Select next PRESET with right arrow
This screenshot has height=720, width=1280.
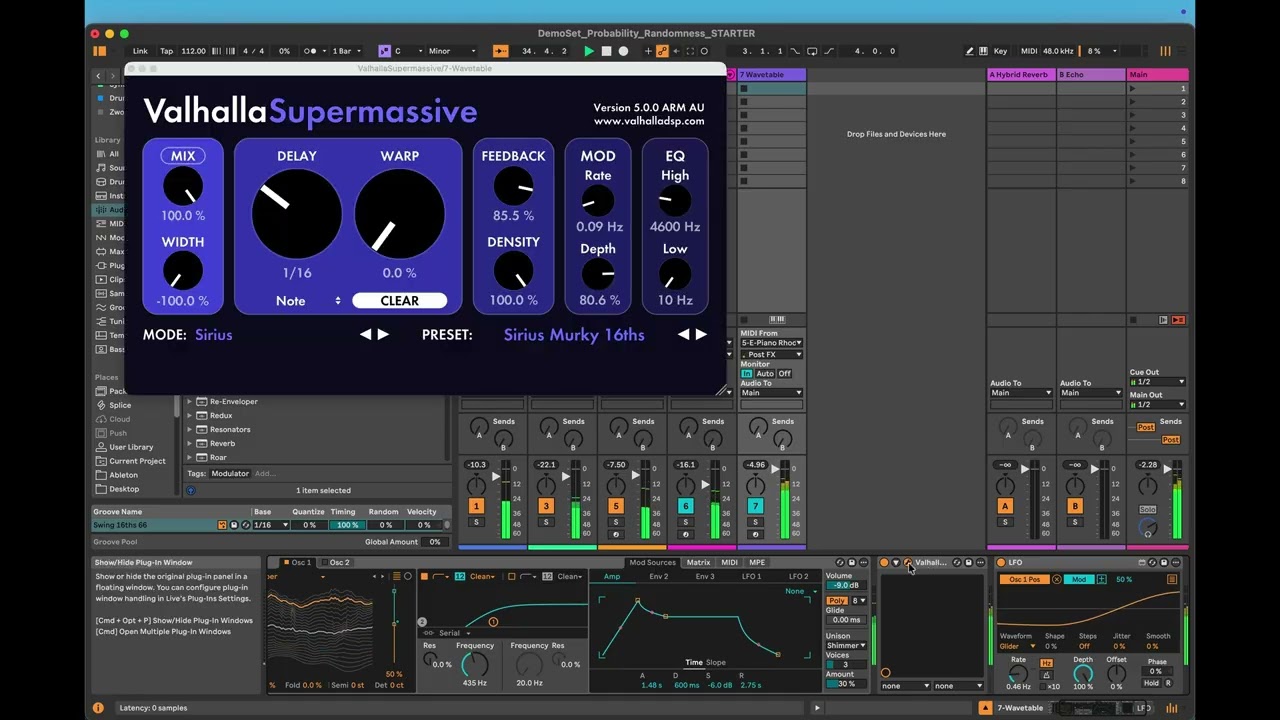click(x=700, y=335)
